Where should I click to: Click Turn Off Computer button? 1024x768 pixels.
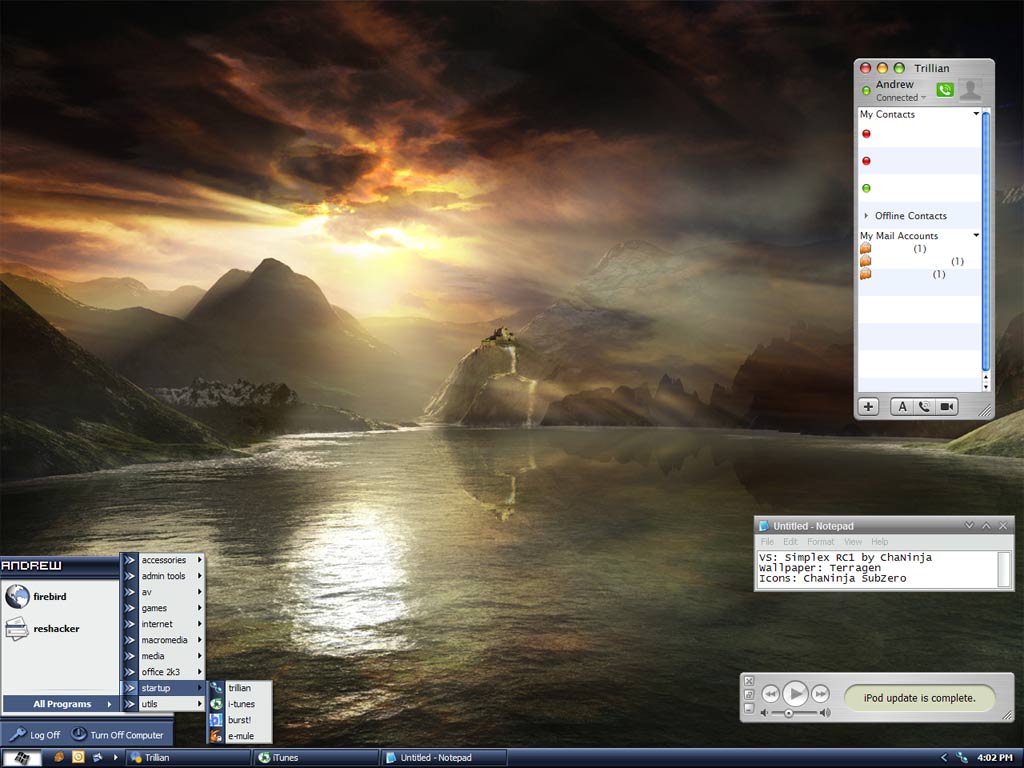(x=118, y=735)
